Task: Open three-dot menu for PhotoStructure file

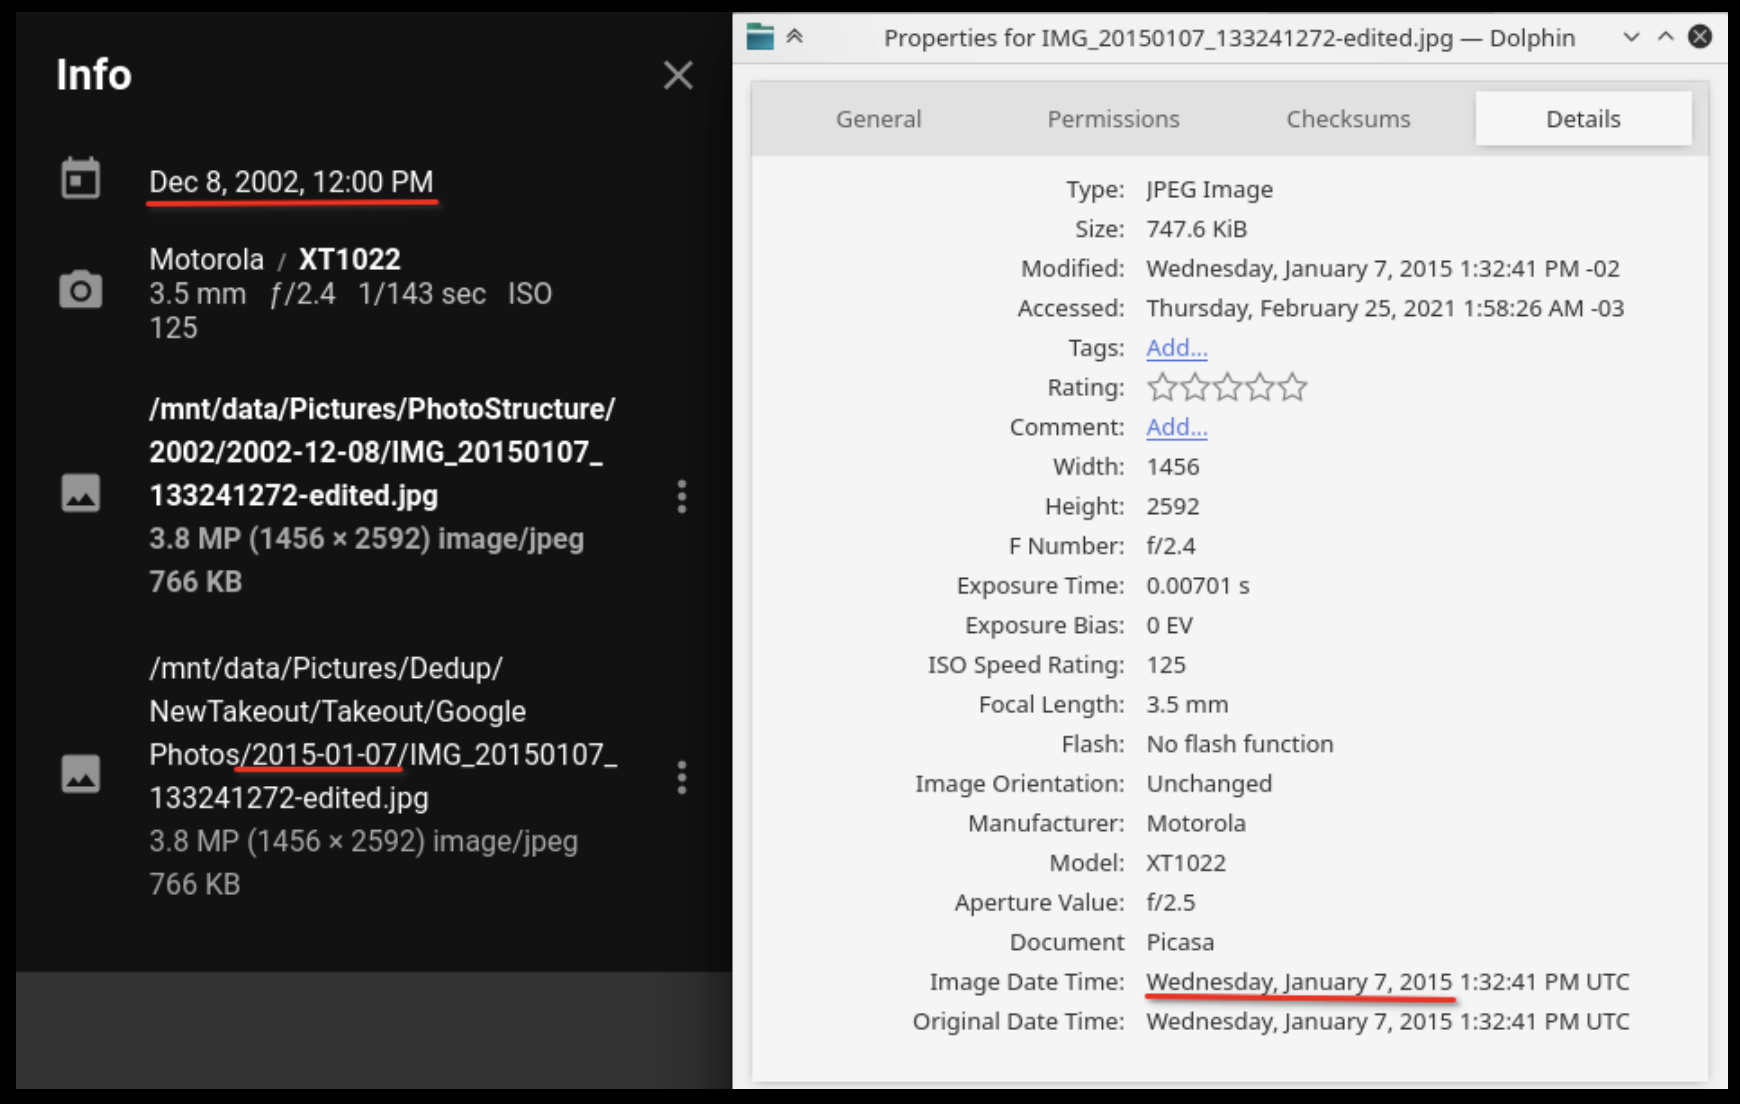Action: [682, 496]
